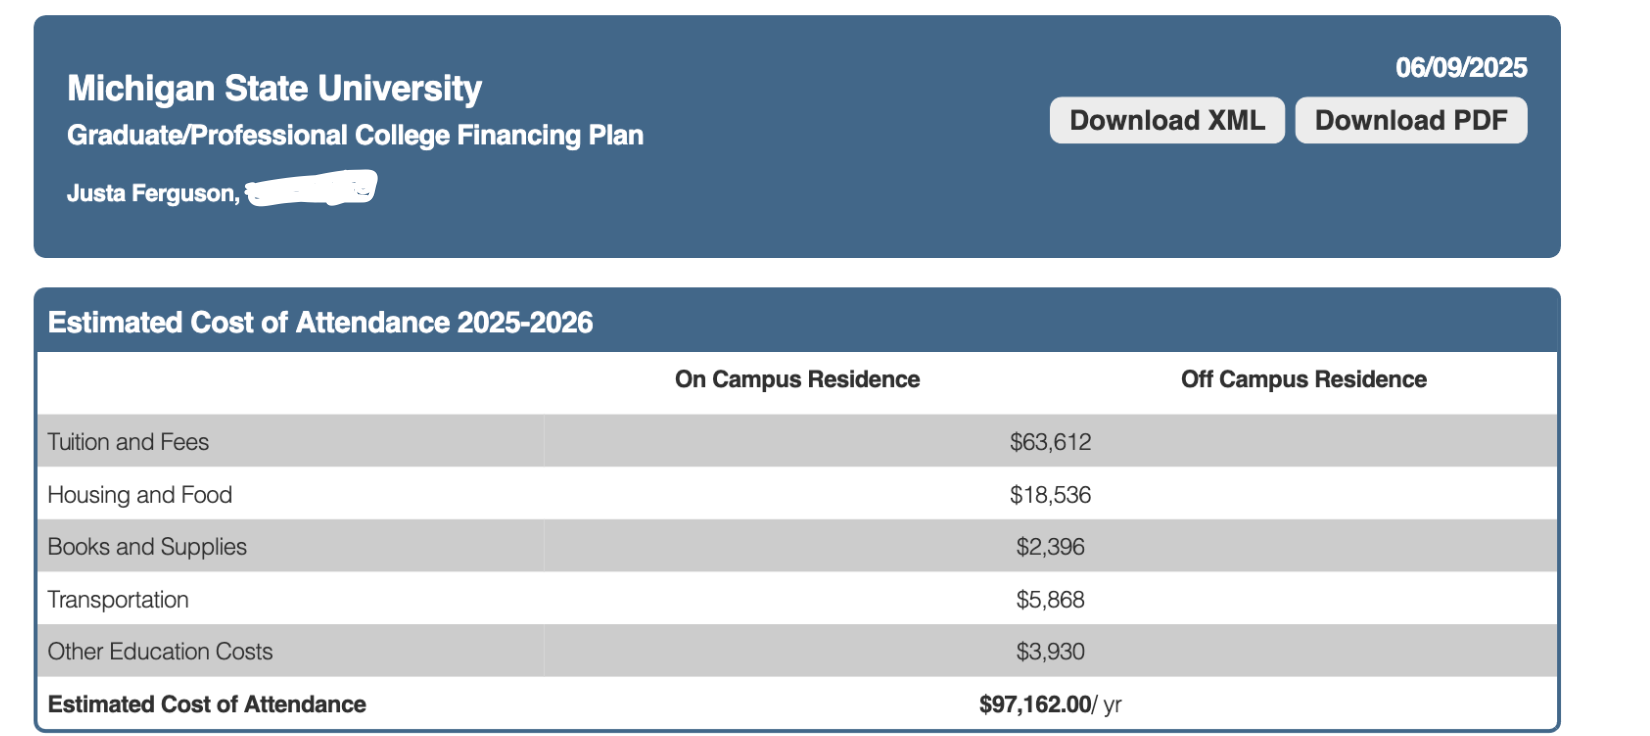
Task: Select the Transportation row label
Action: click(118, 600)
